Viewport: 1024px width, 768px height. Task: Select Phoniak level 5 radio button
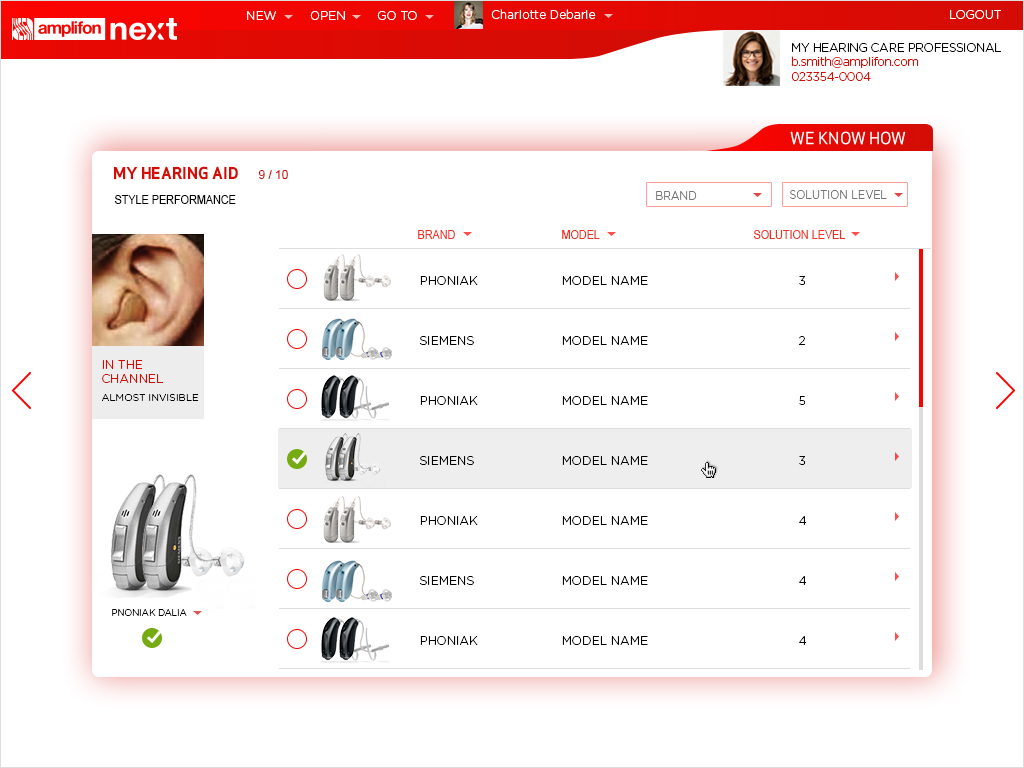[x=297, y=399]
